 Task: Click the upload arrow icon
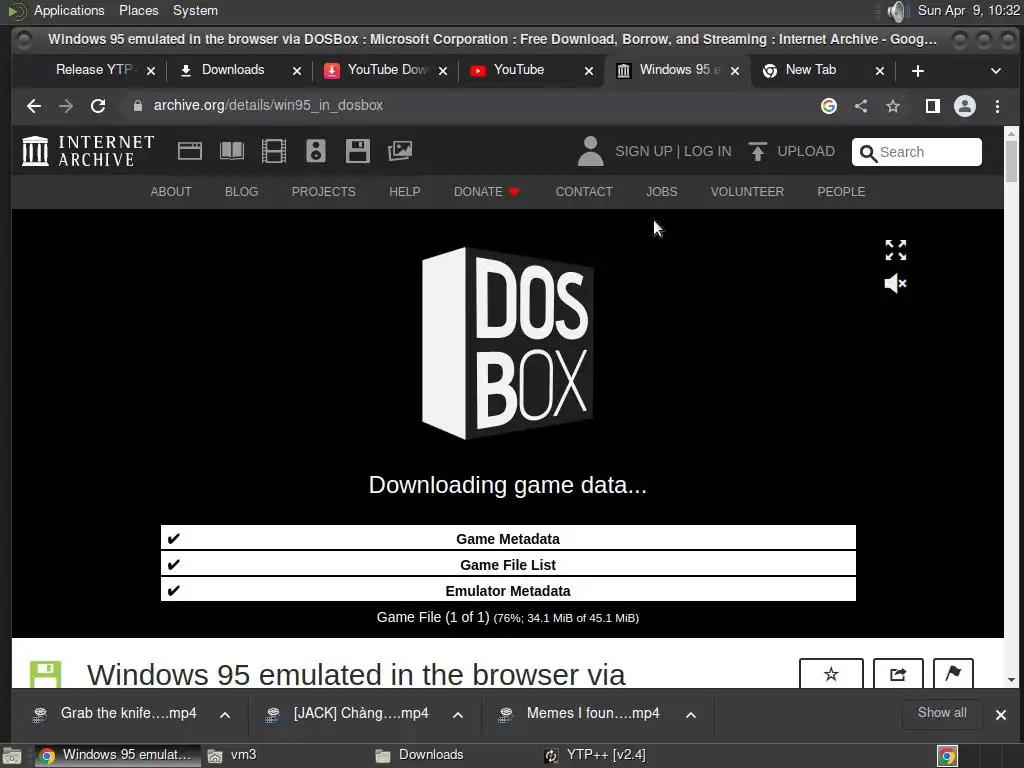758,152
